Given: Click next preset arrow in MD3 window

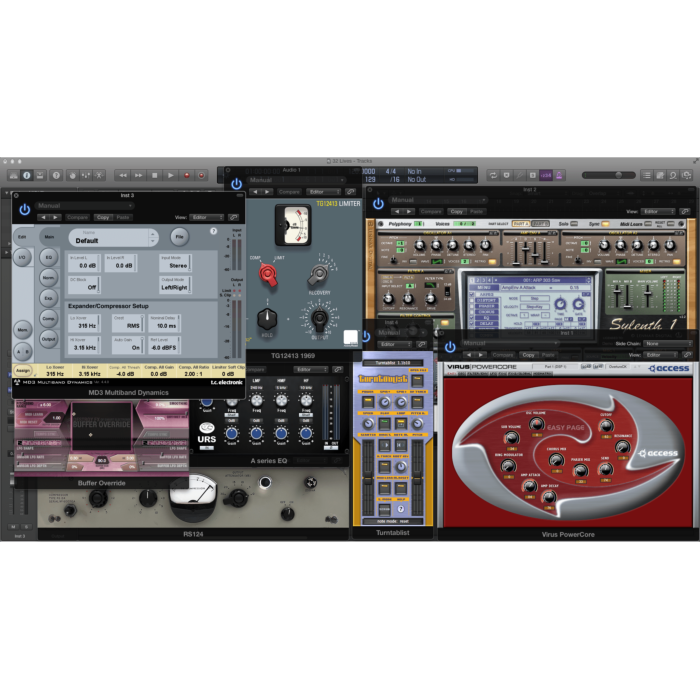Looking at the screenshot, I should point(55,217).
